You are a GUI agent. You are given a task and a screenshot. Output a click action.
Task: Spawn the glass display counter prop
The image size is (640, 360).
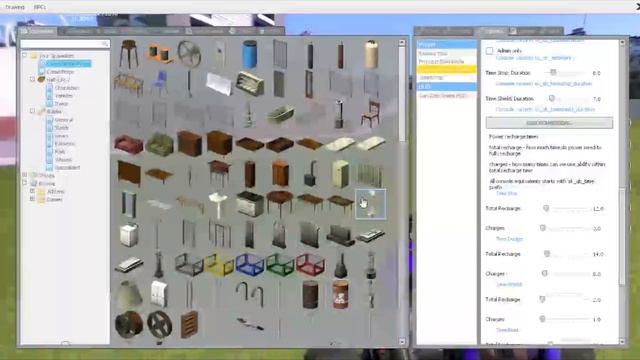[x=249, y=83]
